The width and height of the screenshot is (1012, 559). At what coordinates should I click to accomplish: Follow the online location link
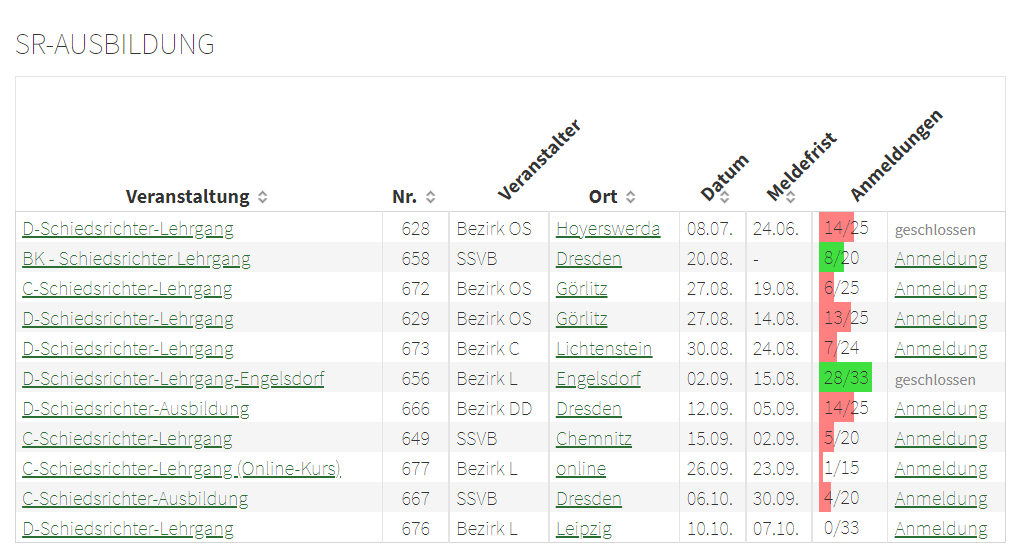click(581, 469)
